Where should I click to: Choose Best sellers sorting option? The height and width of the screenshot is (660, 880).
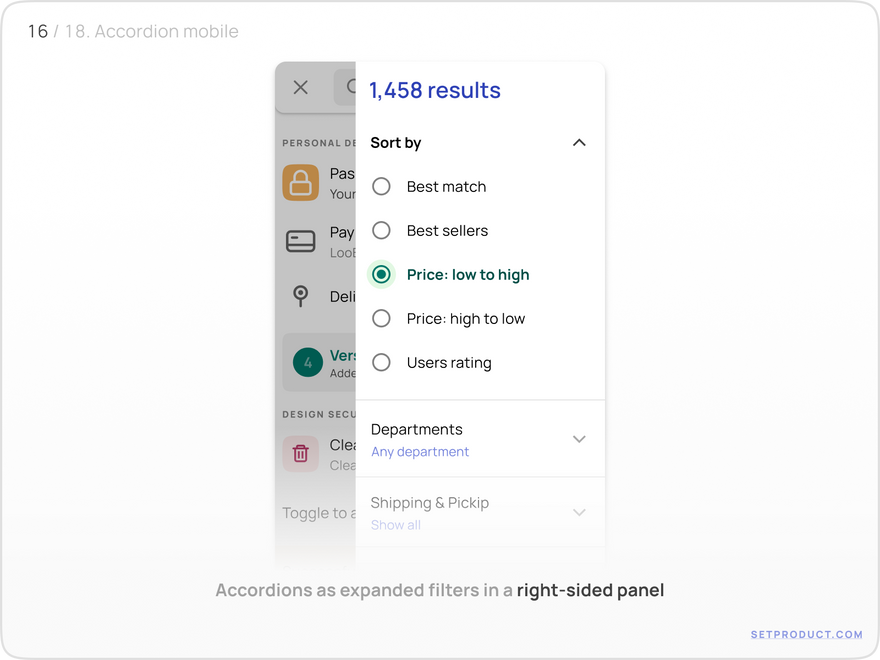click(x=381, y=230)
